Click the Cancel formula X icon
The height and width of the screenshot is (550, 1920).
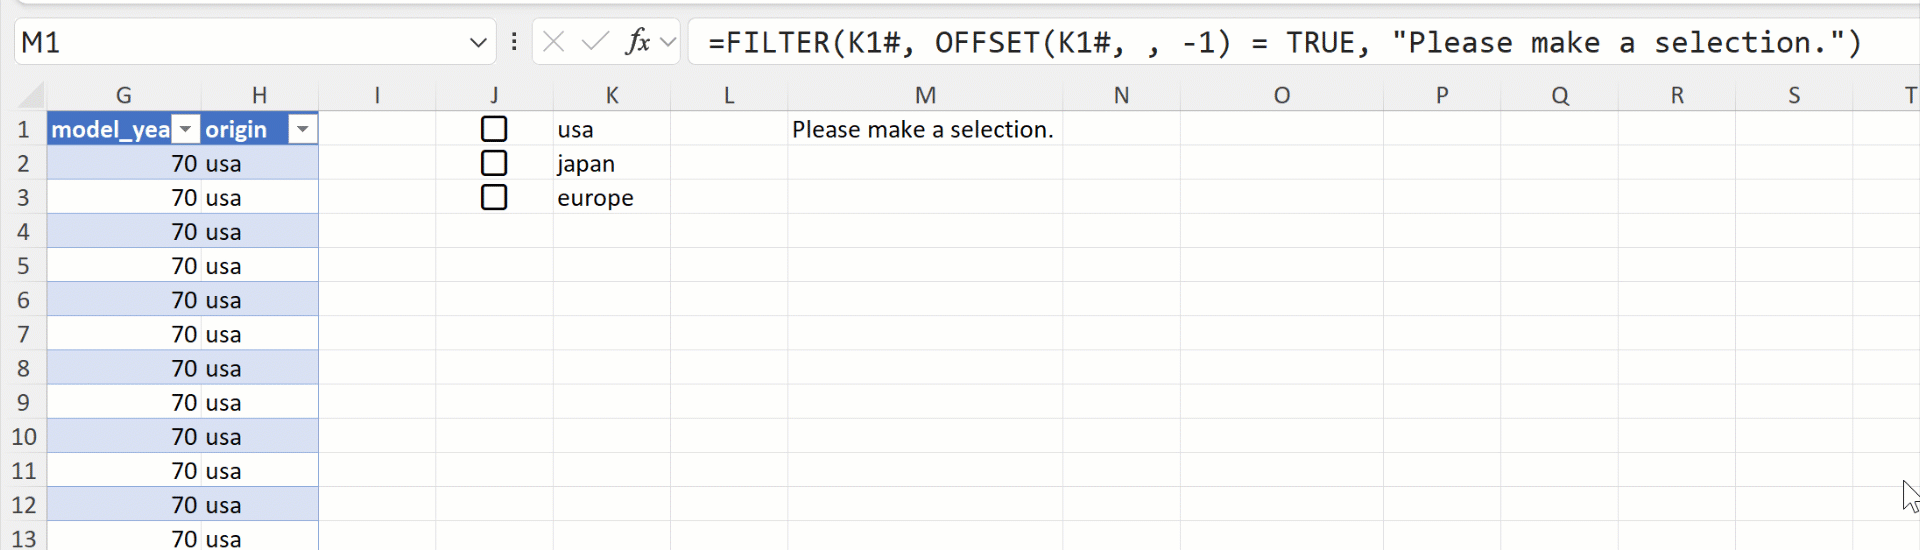[554, 42]
